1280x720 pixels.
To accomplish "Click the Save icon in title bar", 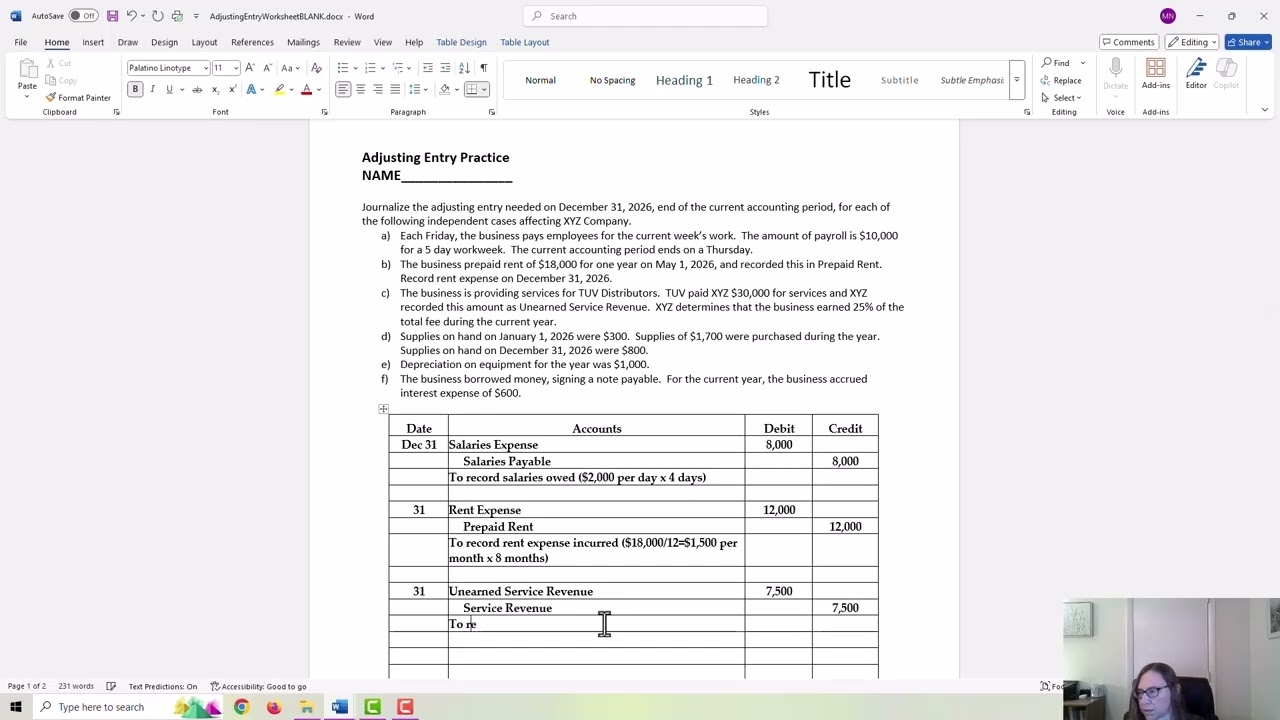I will [112, 16].
